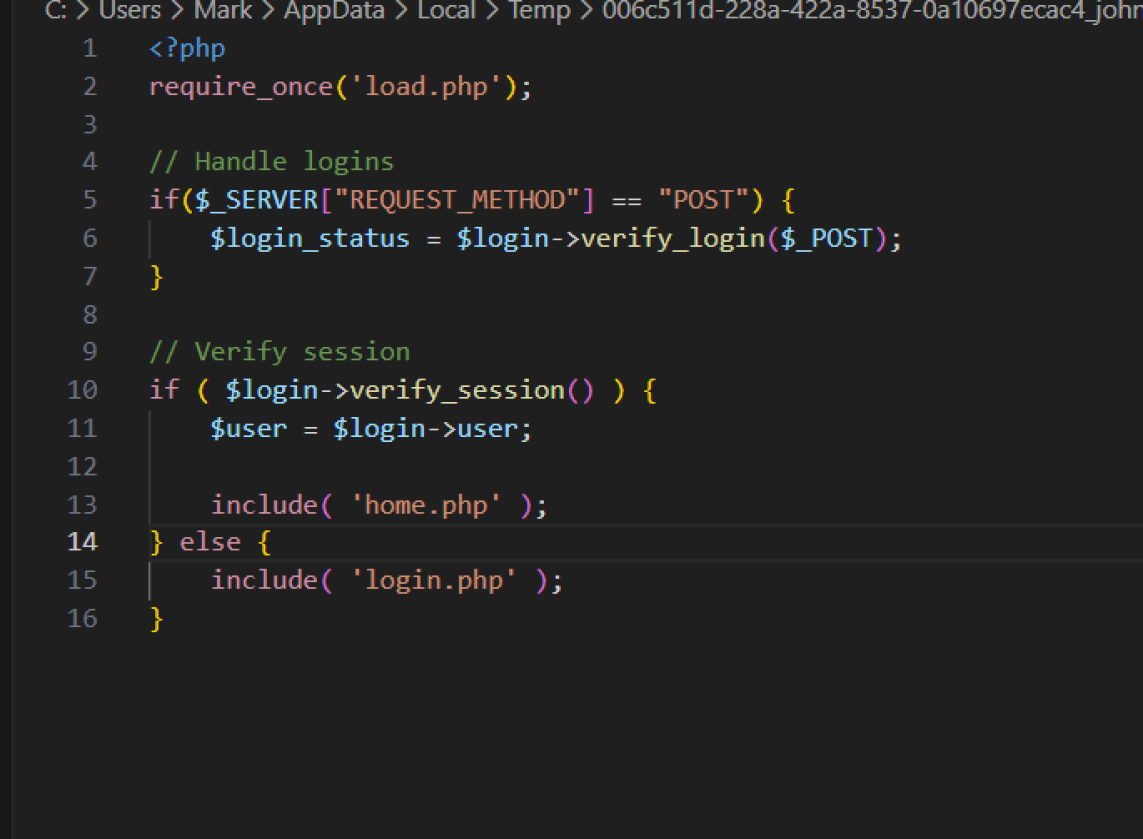Open the Local breadcrumb folder
1143x839 pixels.
point(446,11)
